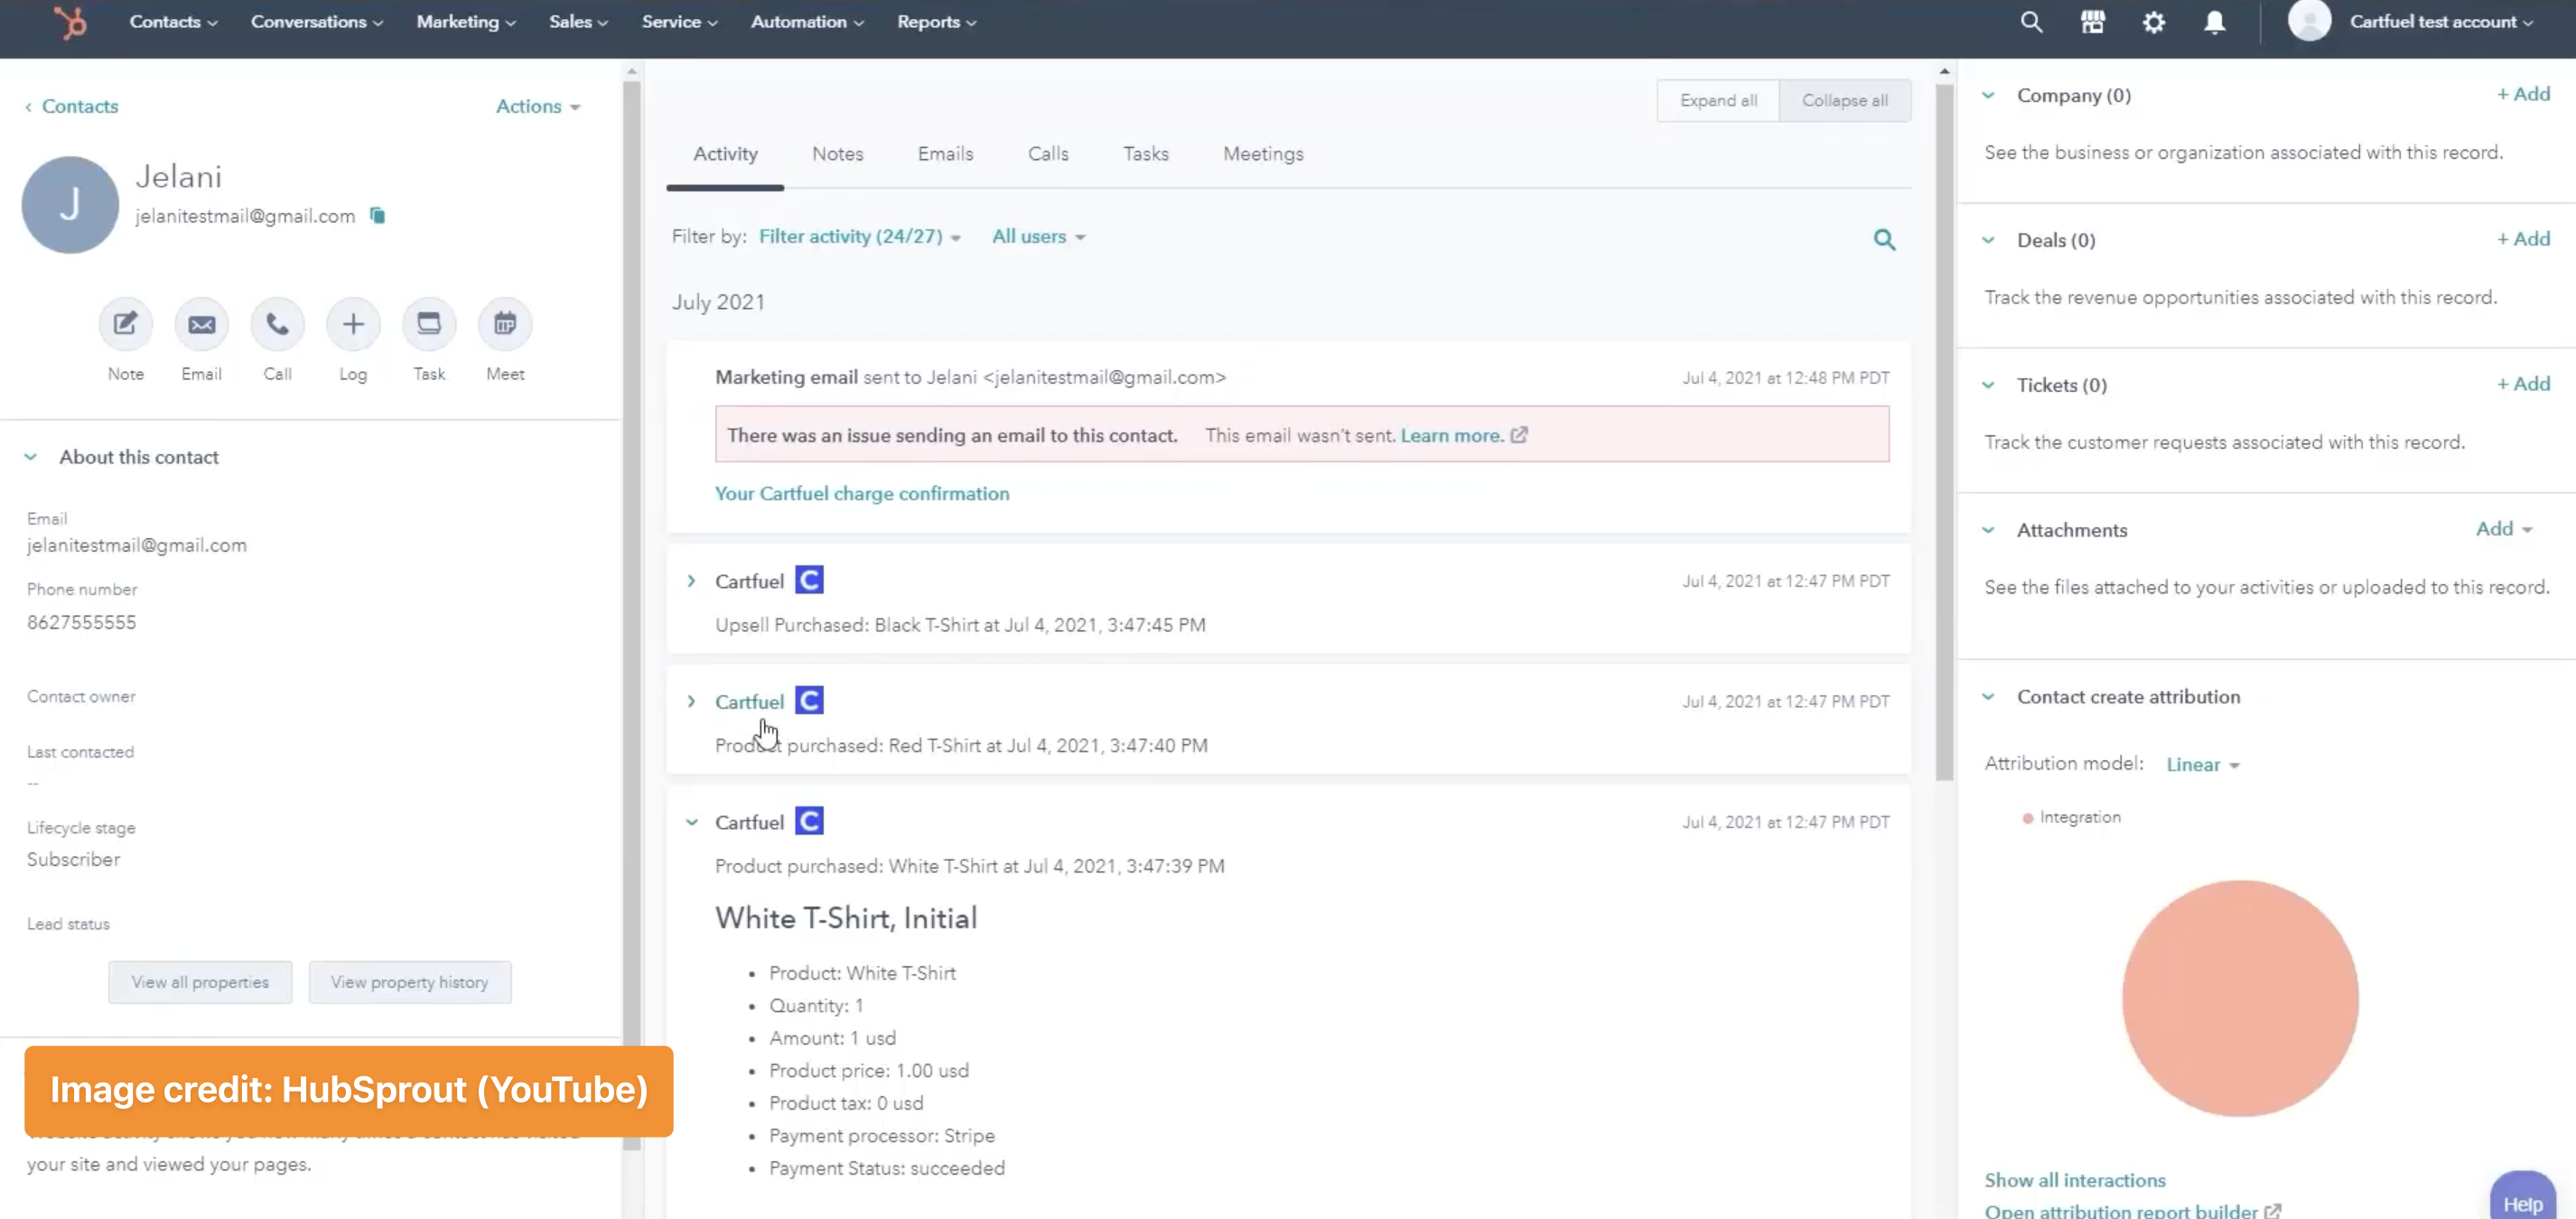This screenshot has height=1219, width=2576.
Task: Create a Note with the pencil icon
Action: coord(125,324)
